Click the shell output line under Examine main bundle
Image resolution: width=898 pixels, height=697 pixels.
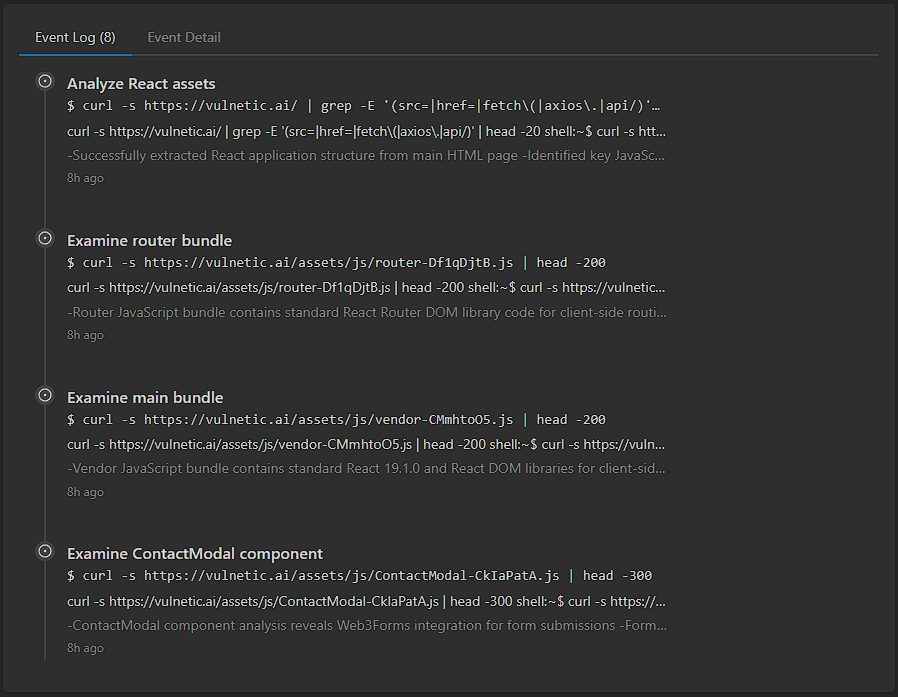click(367, 444)
